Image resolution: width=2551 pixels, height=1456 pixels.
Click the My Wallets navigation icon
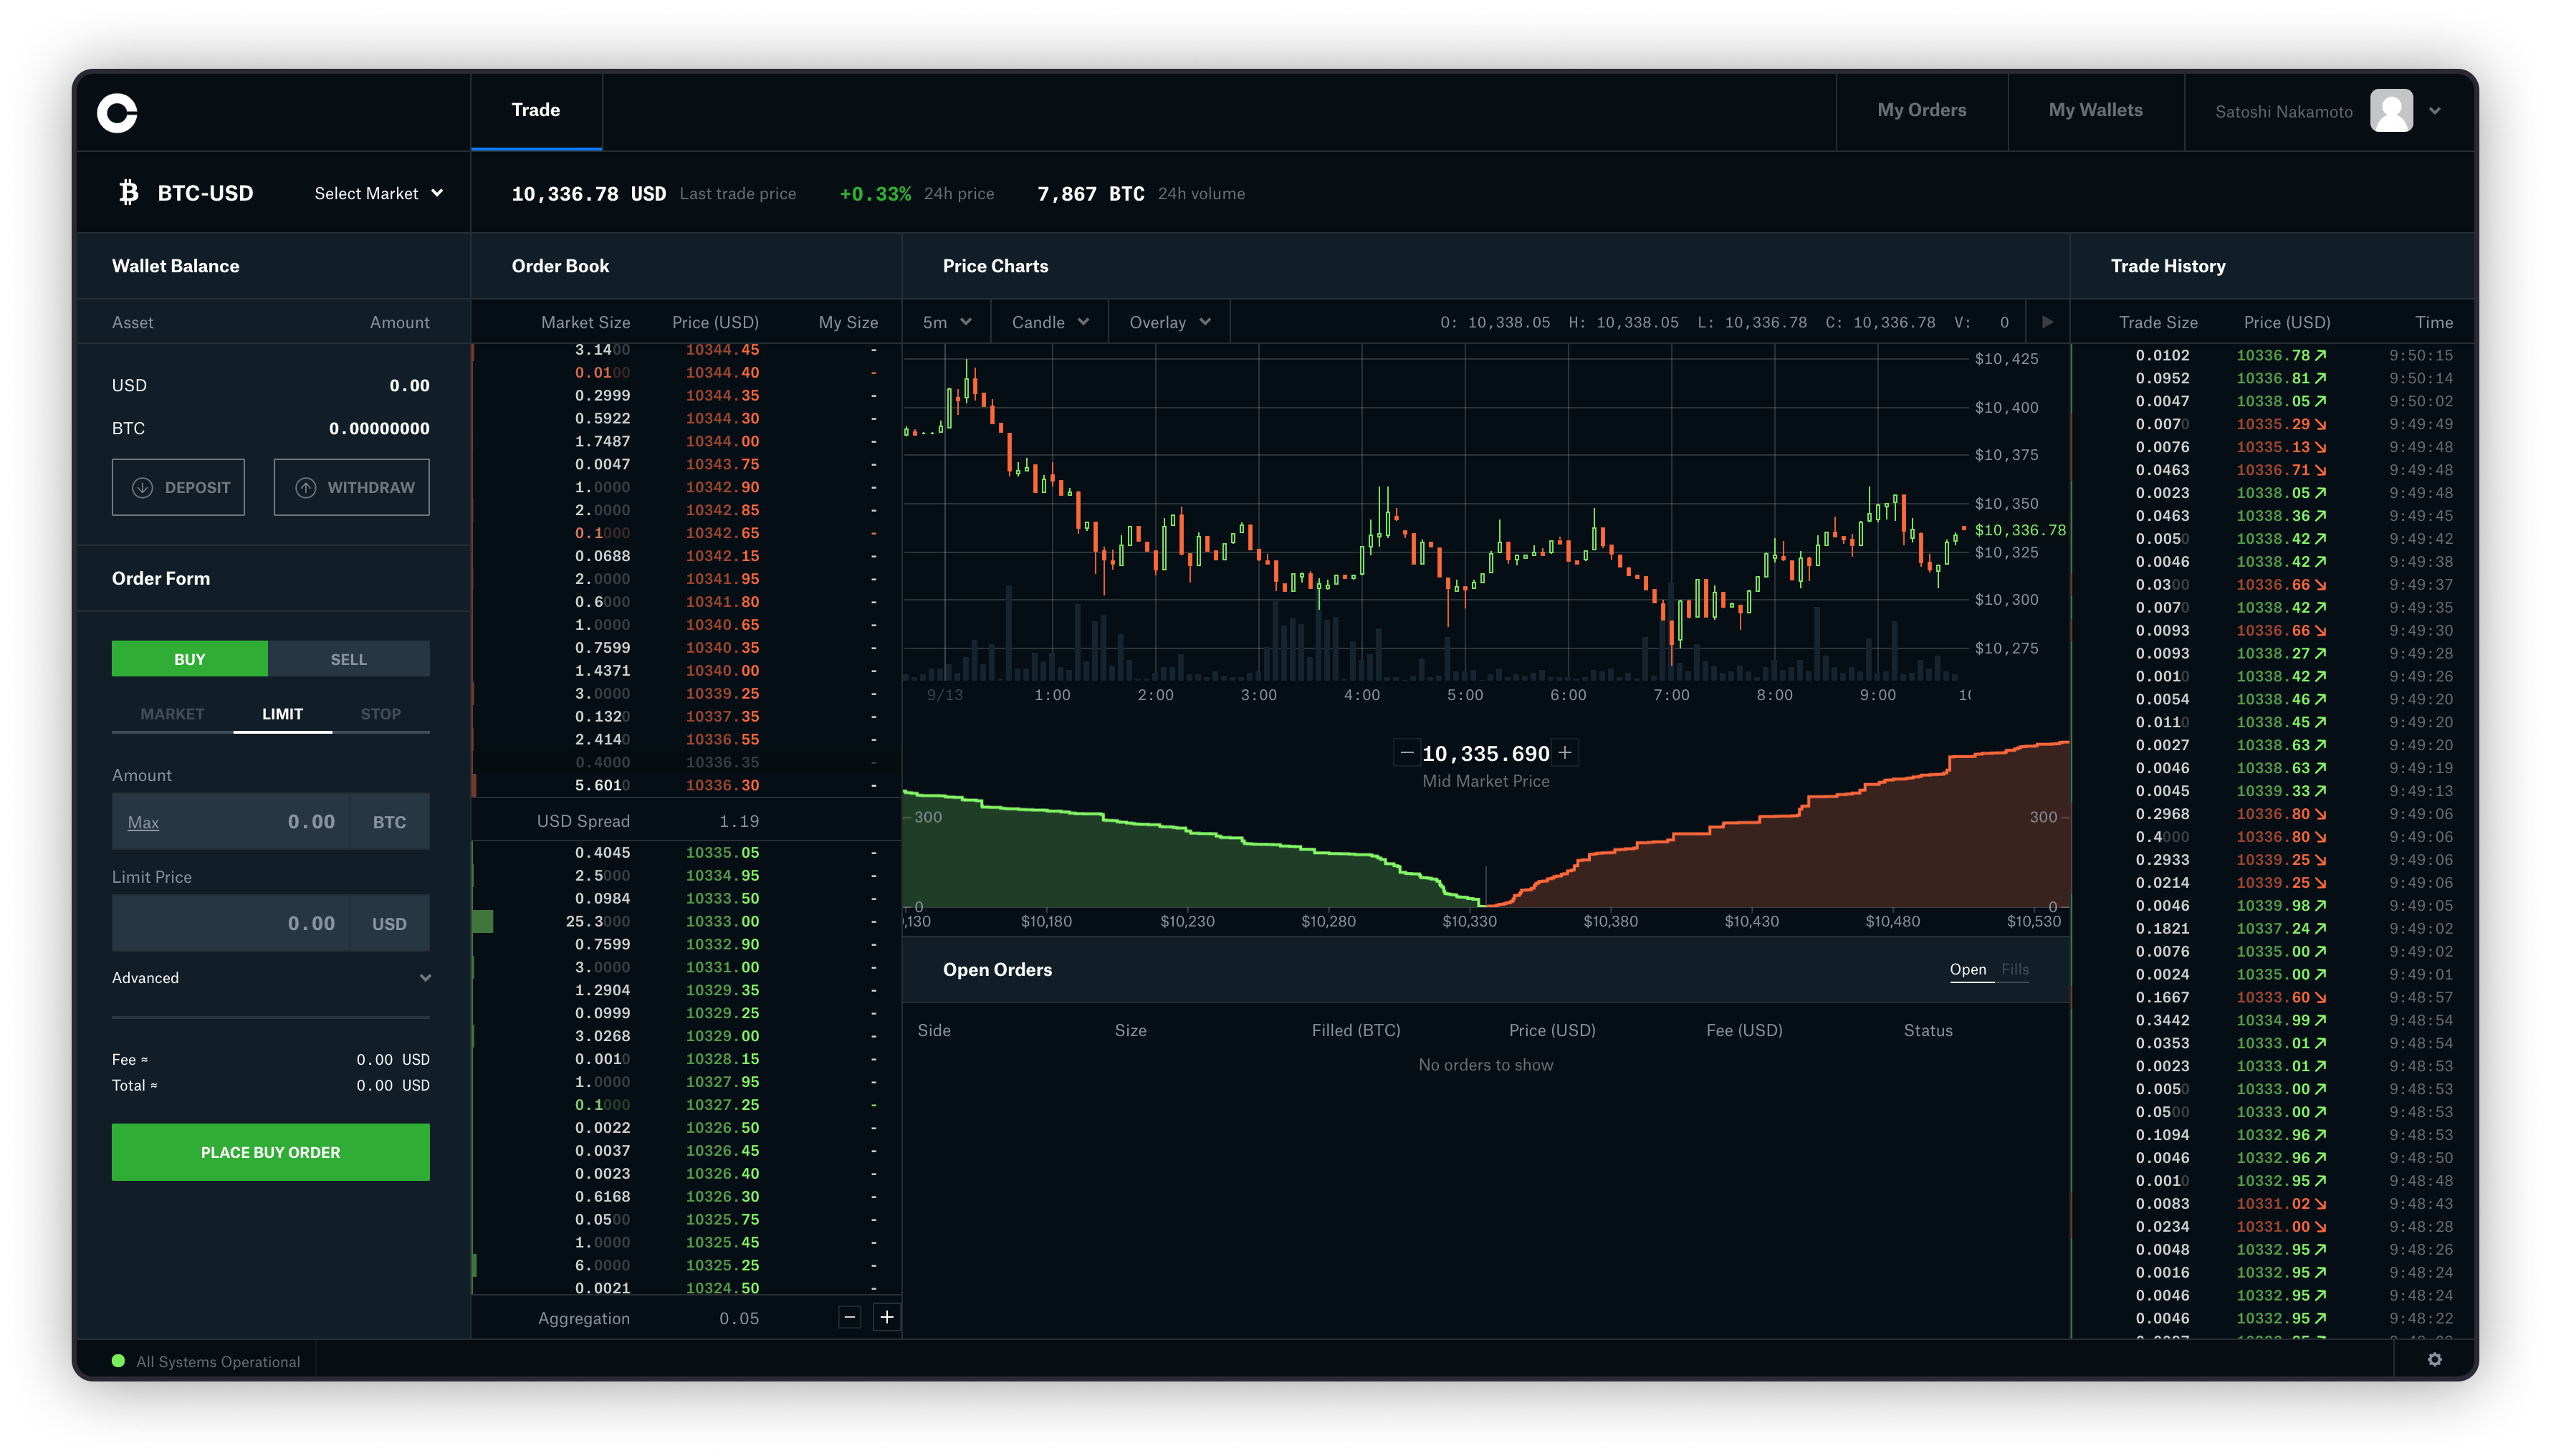coord(2097,109)
